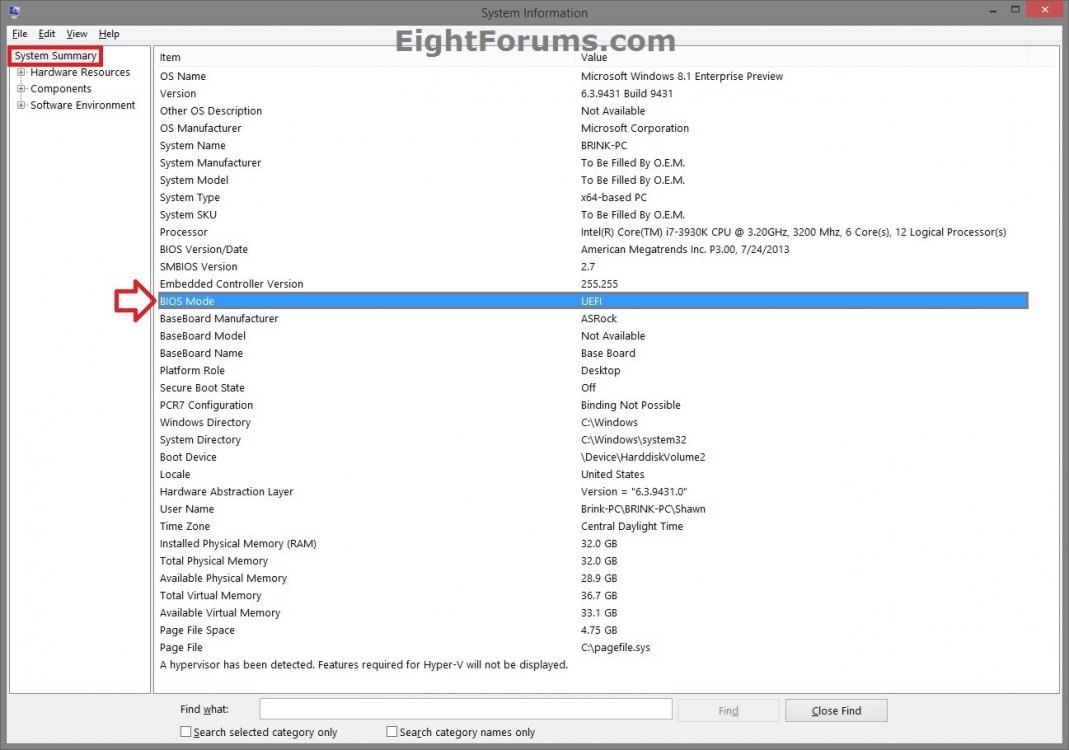Image resolution: width=1069 pixels, height=750 pixels.
Task: Select the Components tree item
Action: tap(60, 89)
